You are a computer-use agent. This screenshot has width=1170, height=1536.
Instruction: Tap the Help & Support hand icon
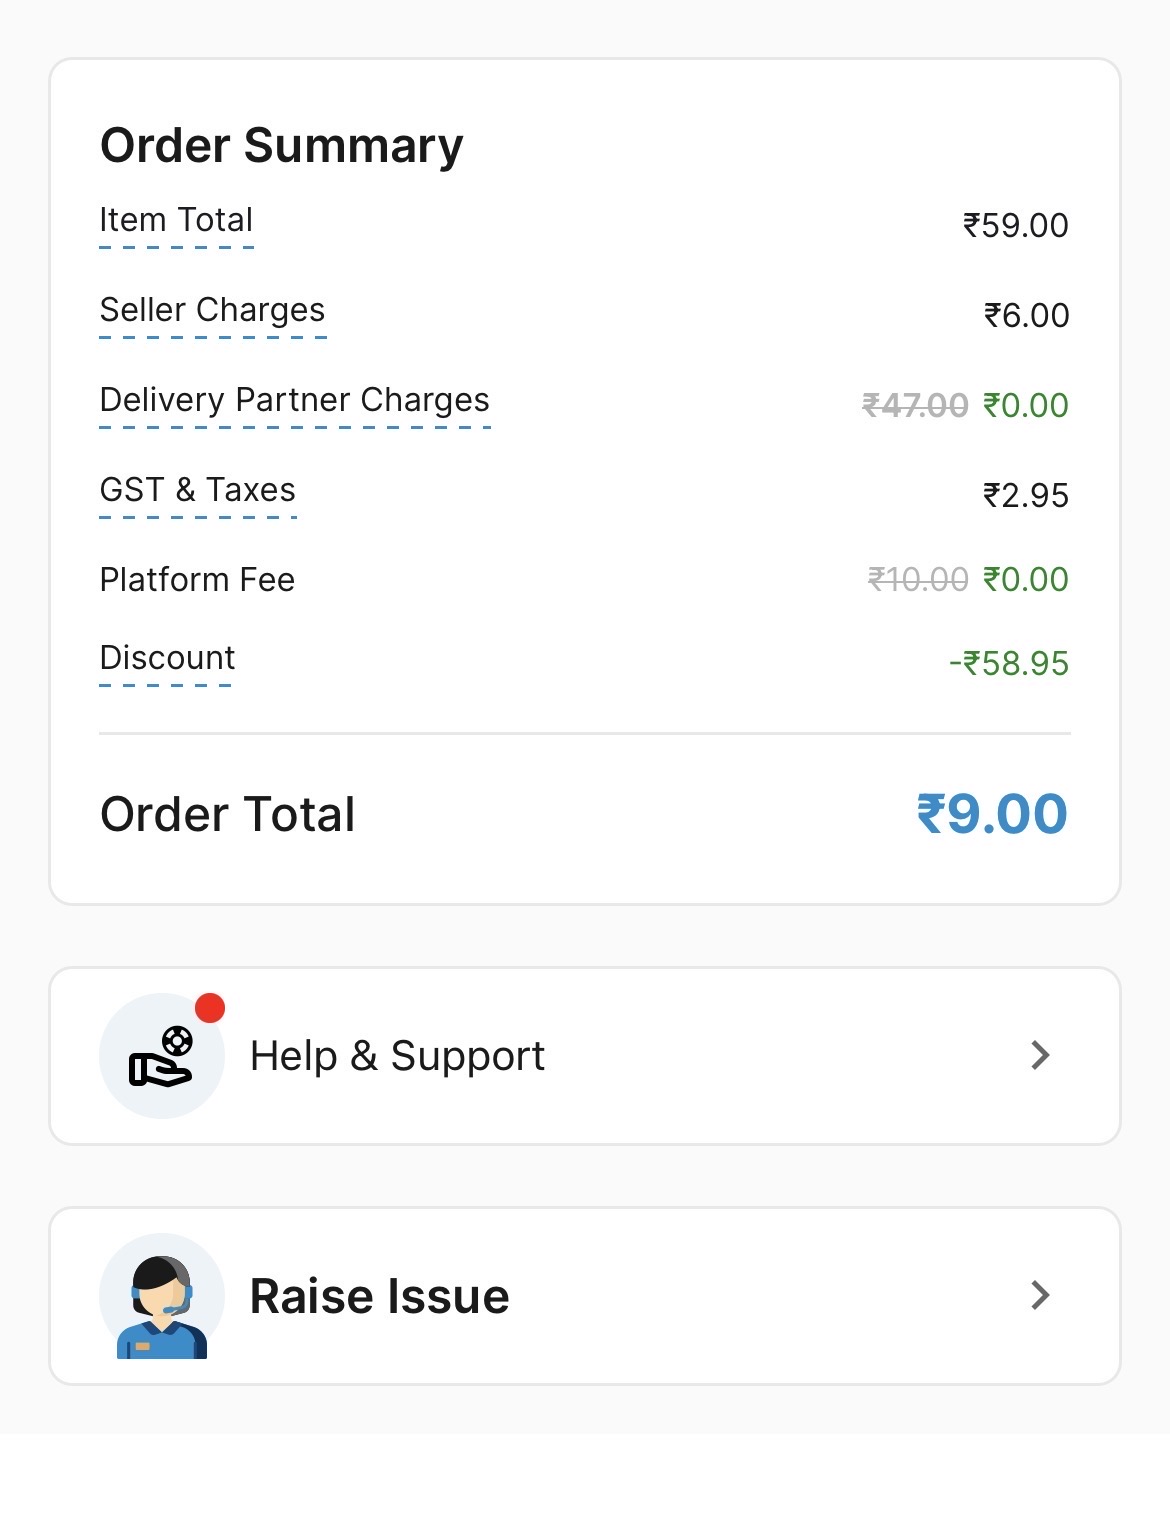161,1057
